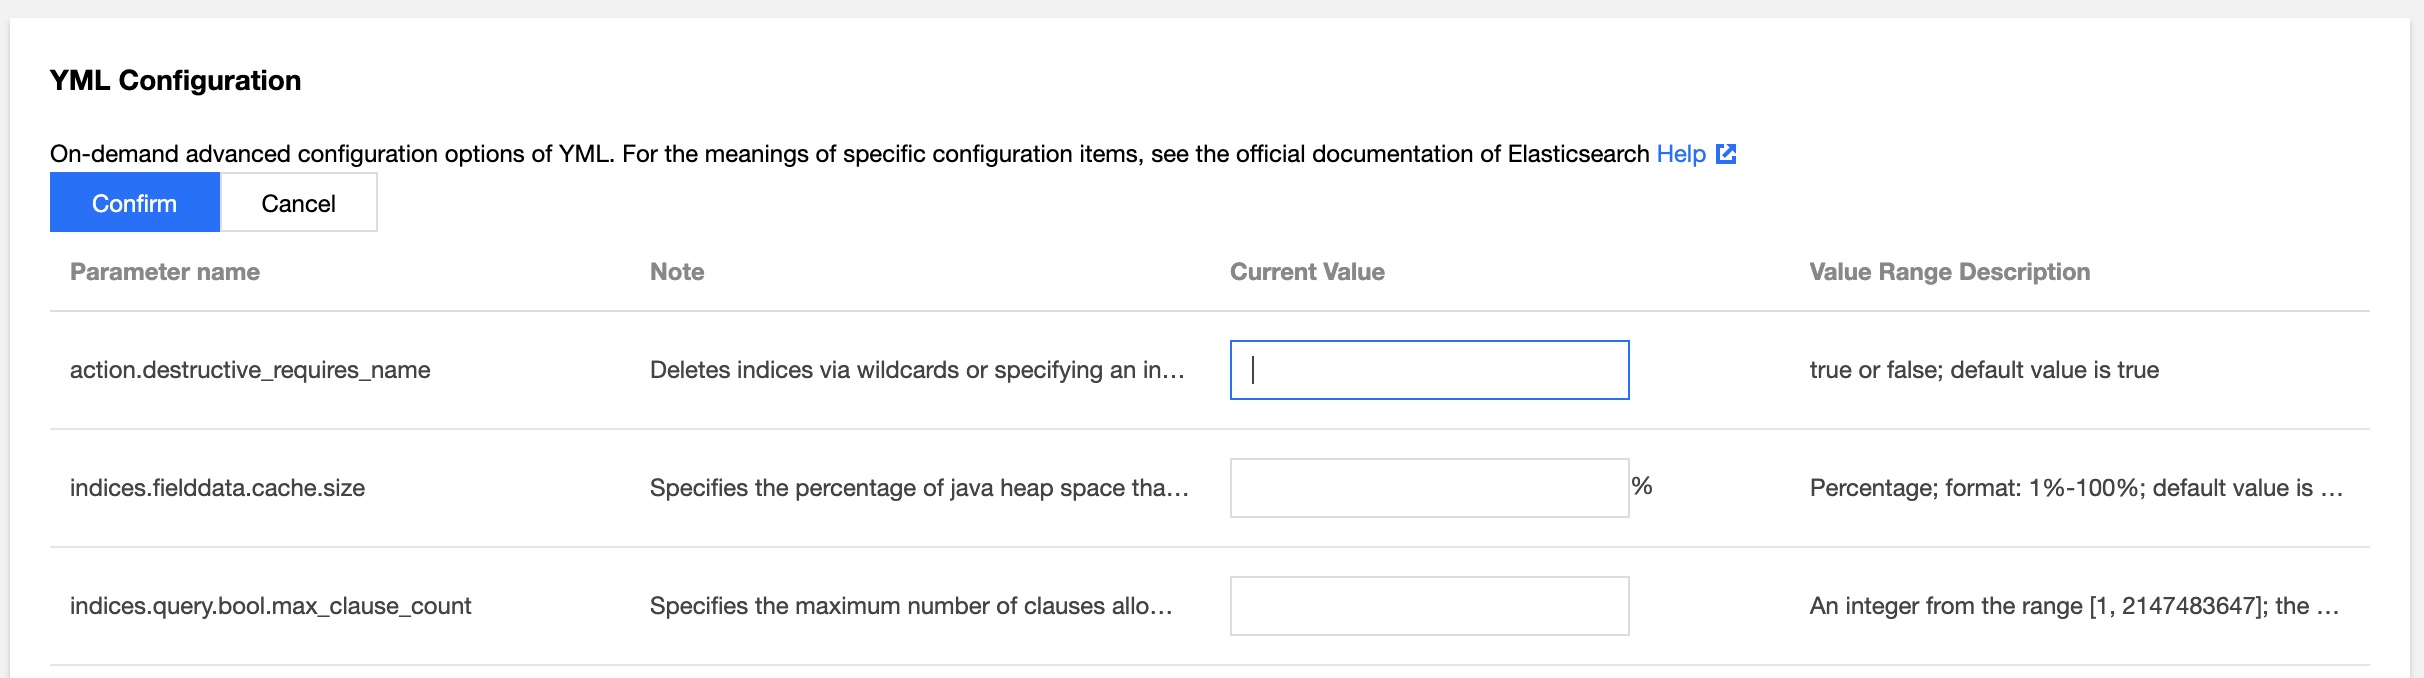Click the truncated 'Deletes indices via wildcards' note
This screenshot has width=2424, height=678.
917,370
